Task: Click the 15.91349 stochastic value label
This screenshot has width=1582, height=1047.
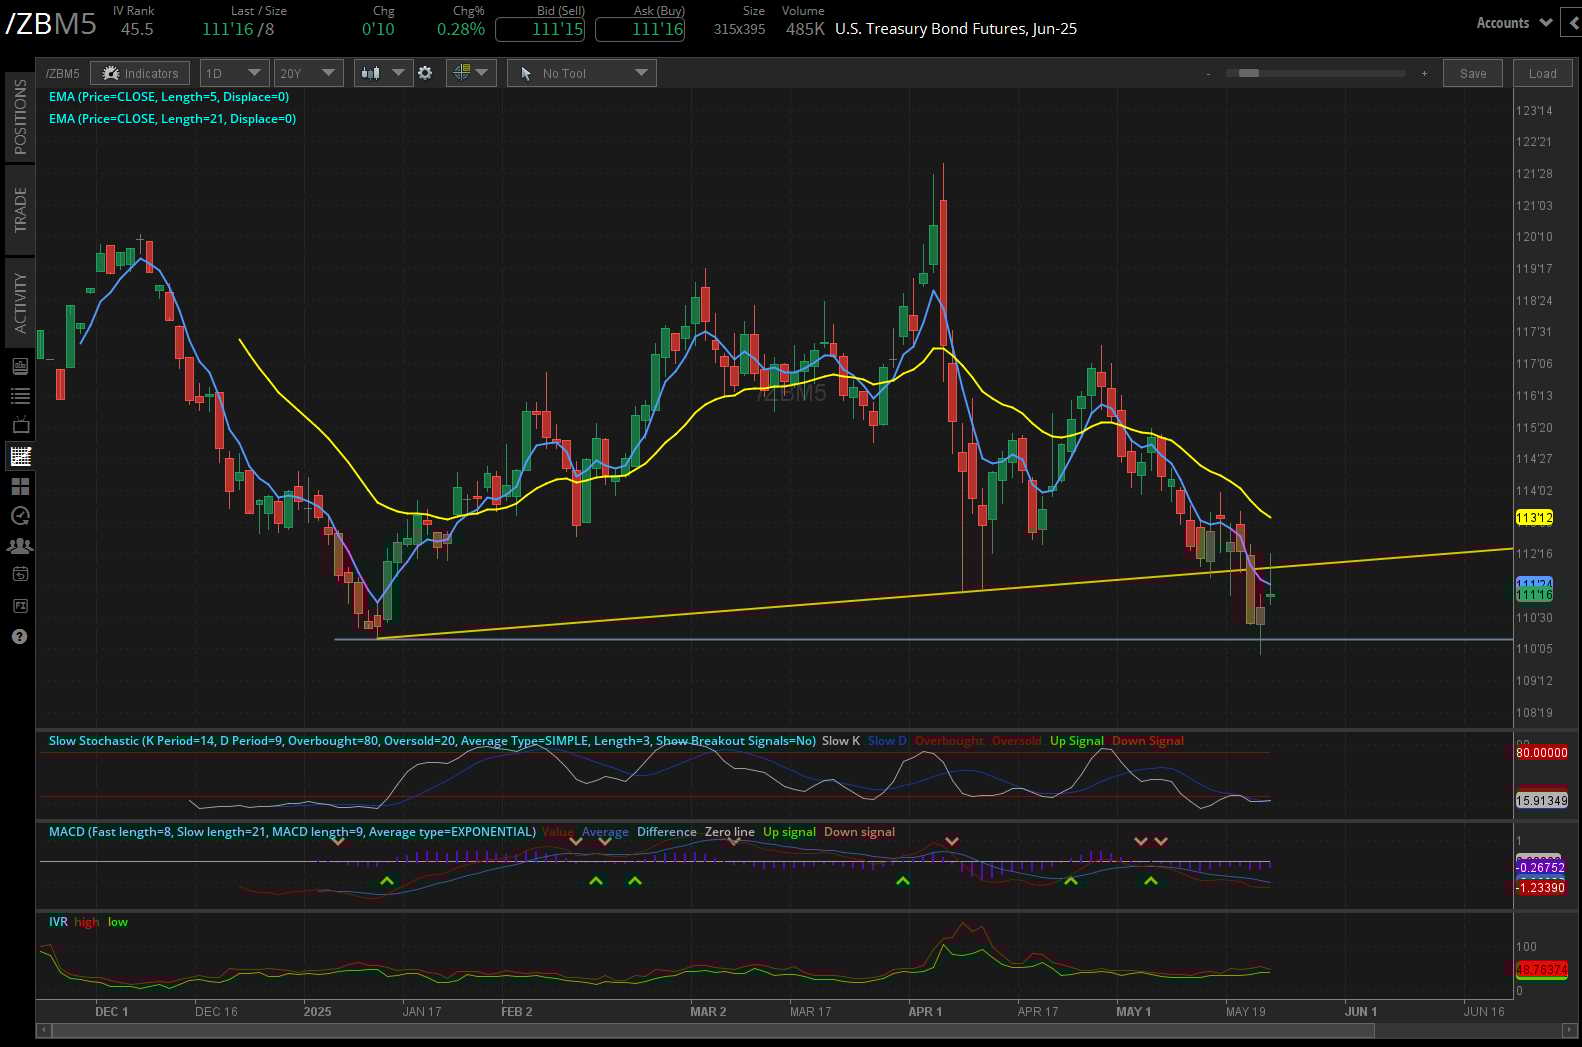Action: click(1542, 800)
